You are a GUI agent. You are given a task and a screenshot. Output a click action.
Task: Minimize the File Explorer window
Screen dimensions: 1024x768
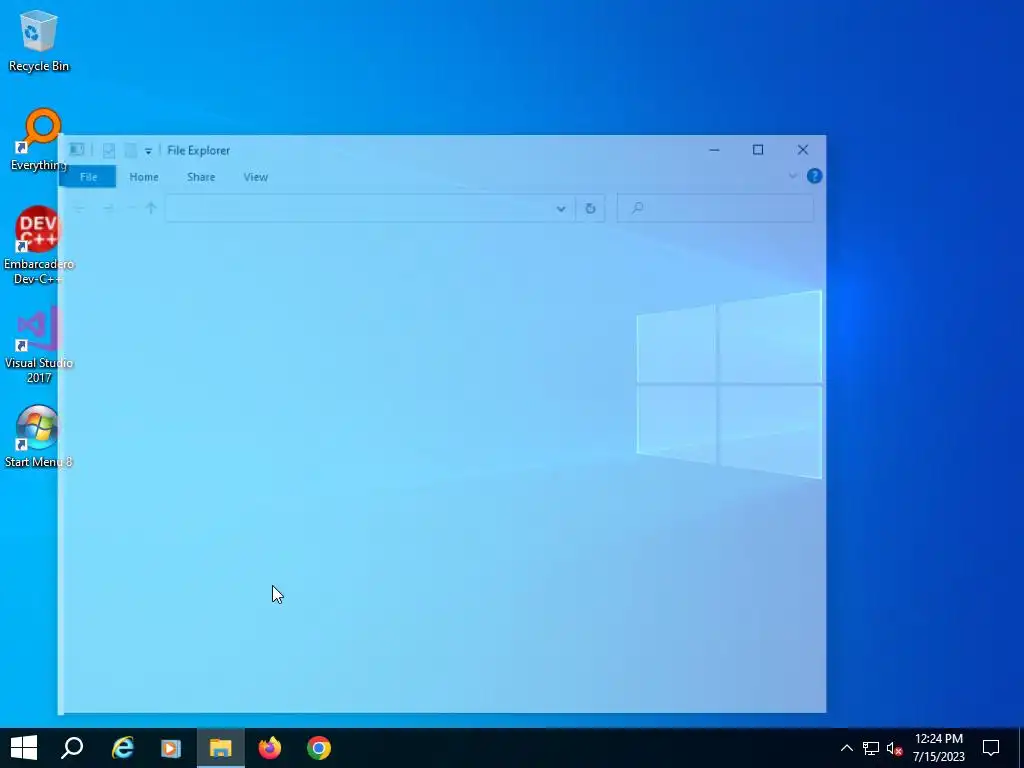pos(714,150)
